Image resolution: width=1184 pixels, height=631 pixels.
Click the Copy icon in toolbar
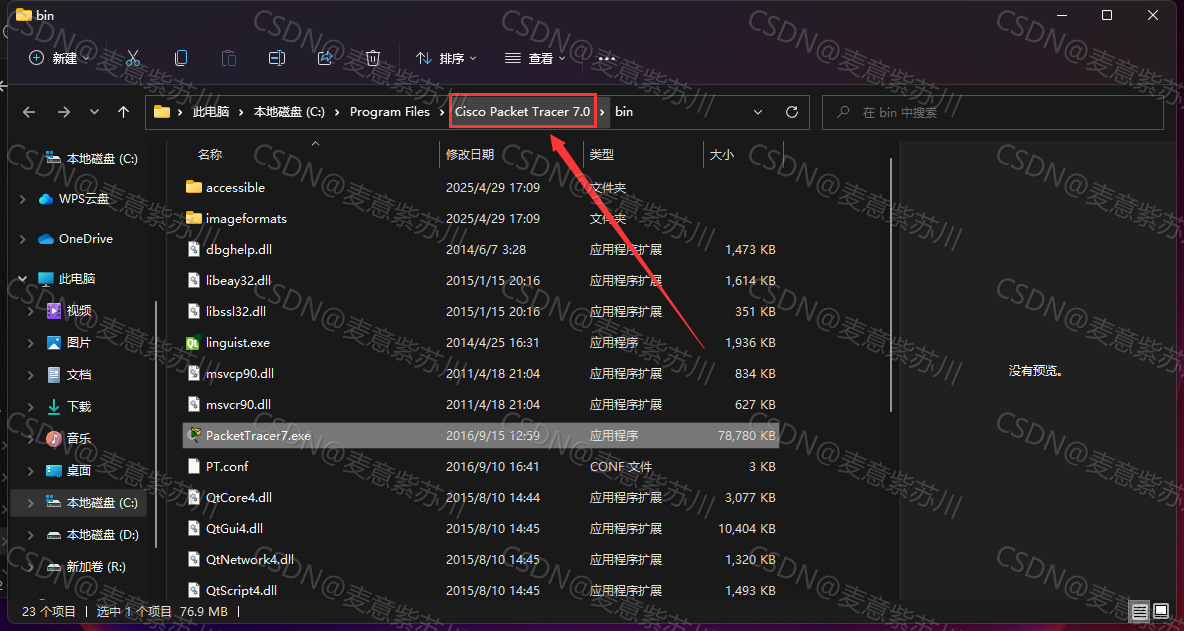pyautogui.click(x=181, y=58)
